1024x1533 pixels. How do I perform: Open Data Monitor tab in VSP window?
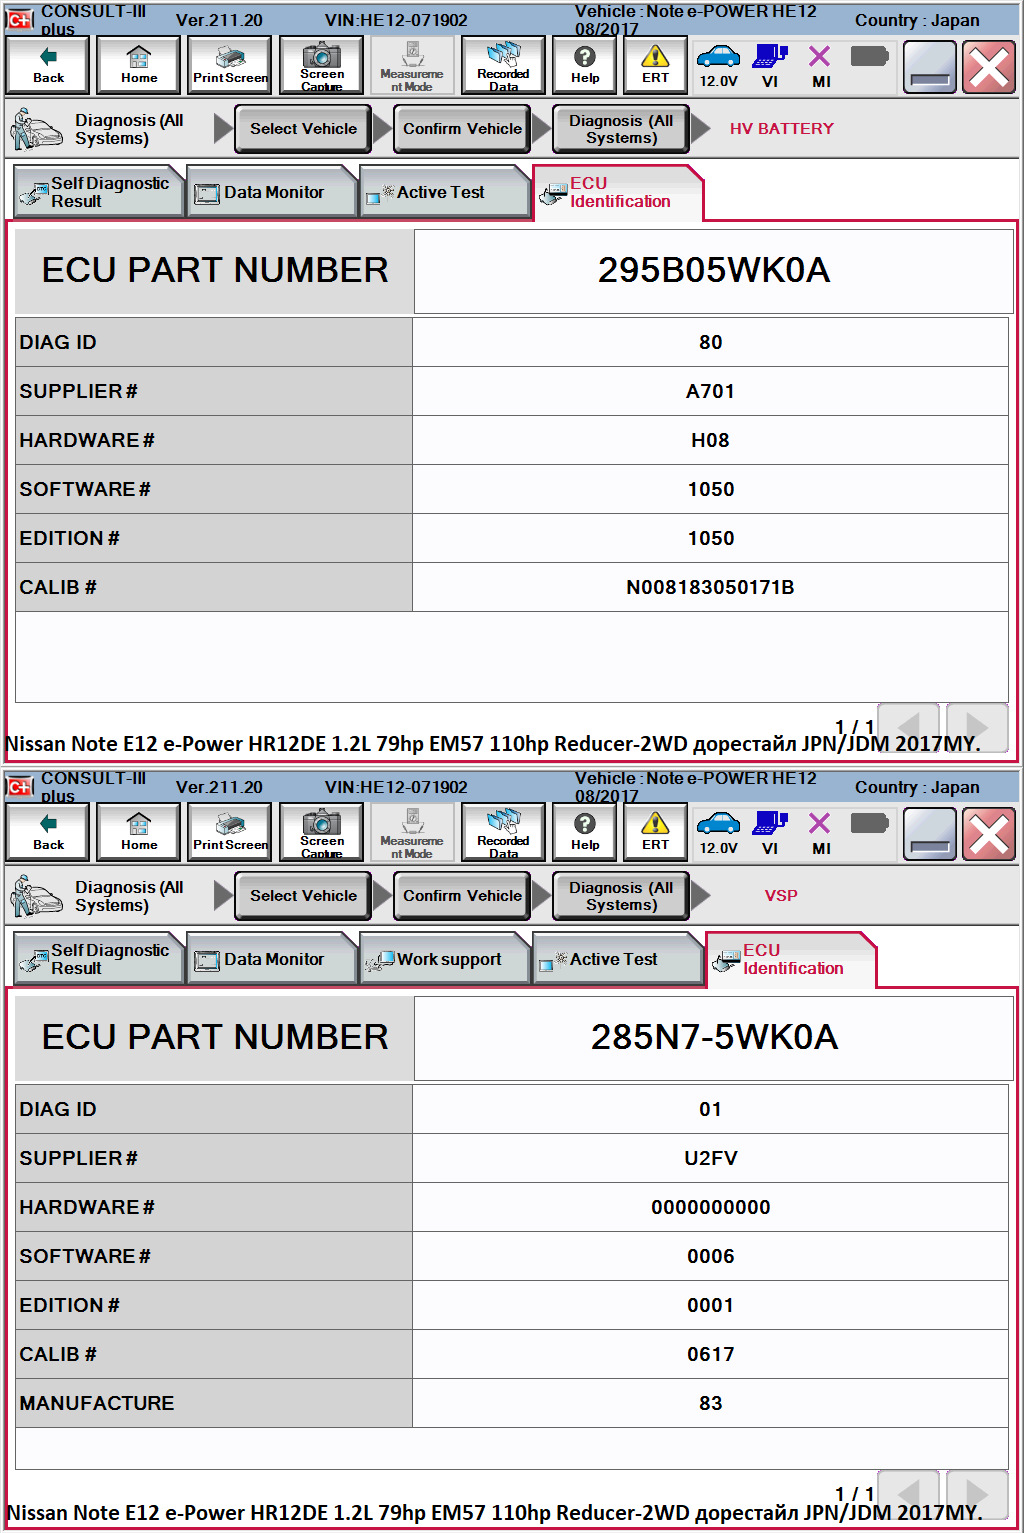[x=272, y=959]
